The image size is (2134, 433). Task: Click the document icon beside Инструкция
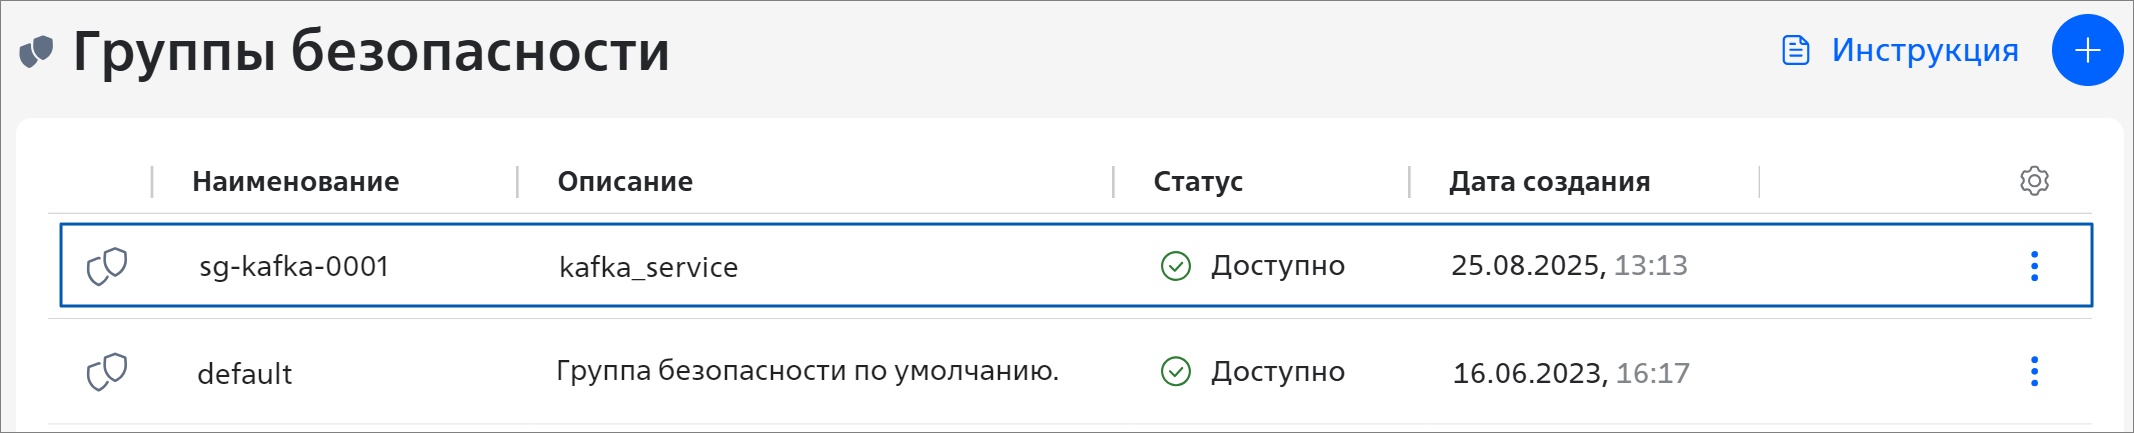(x=1796, y=50)
